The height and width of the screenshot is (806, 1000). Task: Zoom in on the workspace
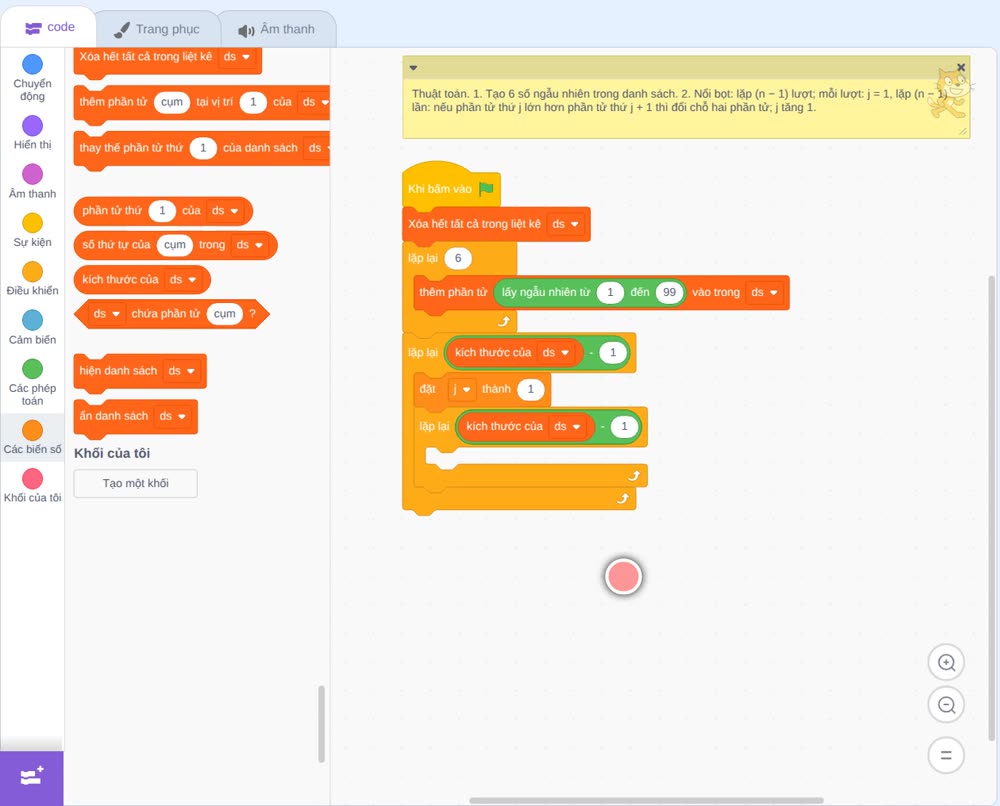point(946,663)
